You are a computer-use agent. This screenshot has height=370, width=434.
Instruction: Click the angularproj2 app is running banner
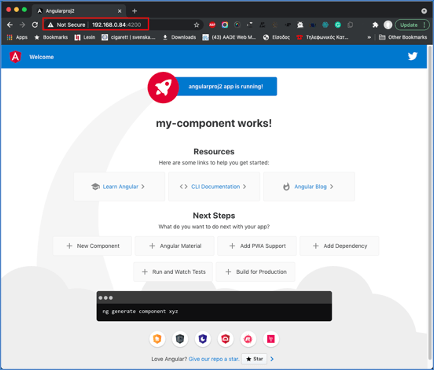[226, 86]
